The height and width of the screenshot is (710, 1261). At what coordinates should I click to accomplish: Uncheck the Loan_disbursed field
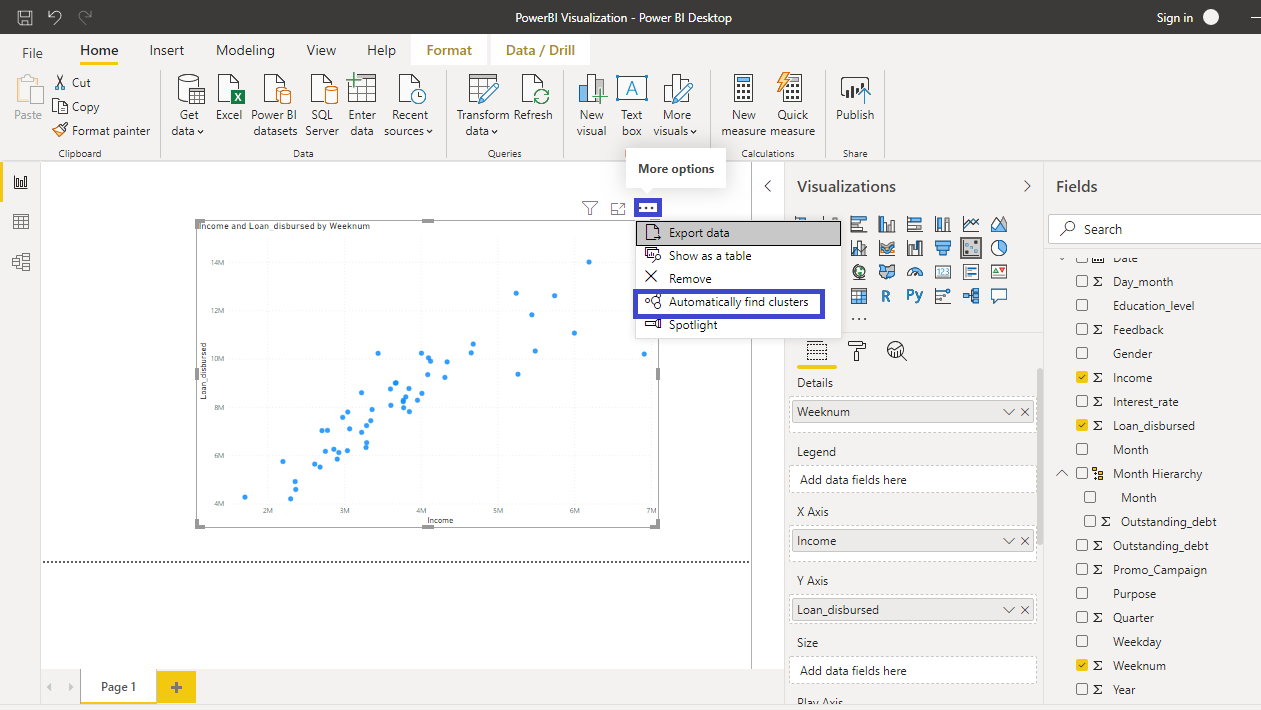pyautogui.click(x=1082, y=426)
